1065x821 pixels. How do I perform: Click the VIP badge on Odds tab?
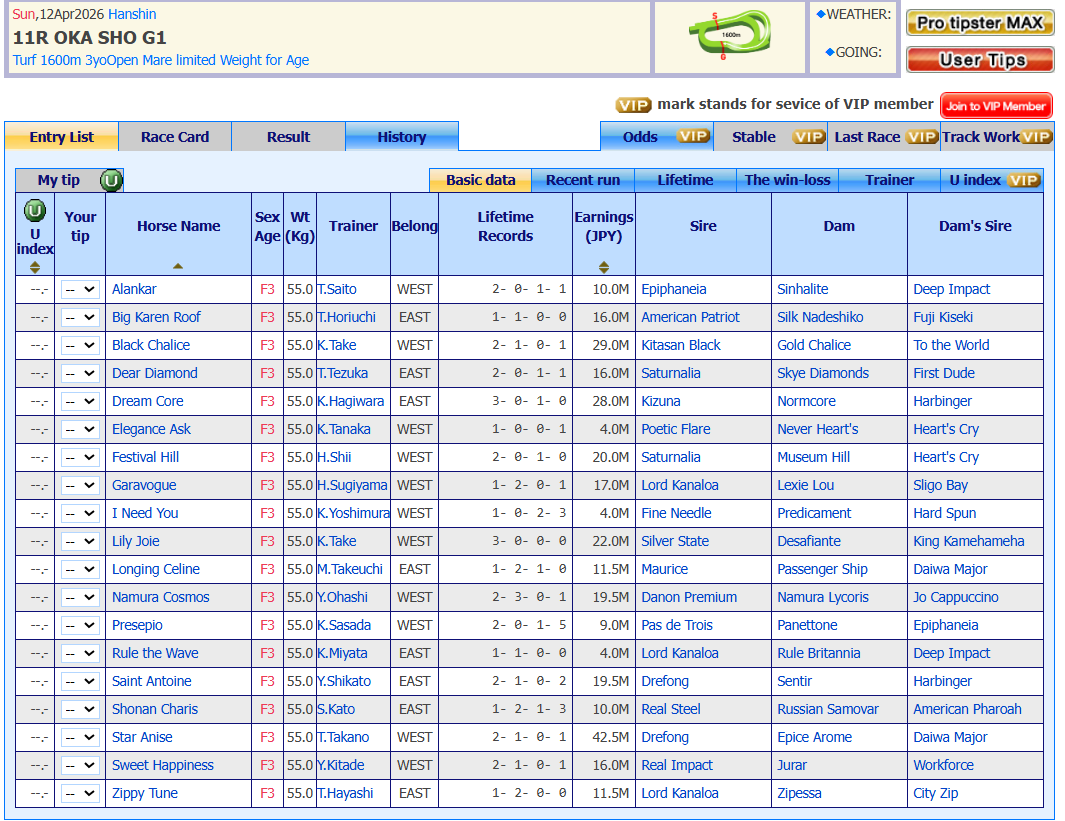(692, 136)
